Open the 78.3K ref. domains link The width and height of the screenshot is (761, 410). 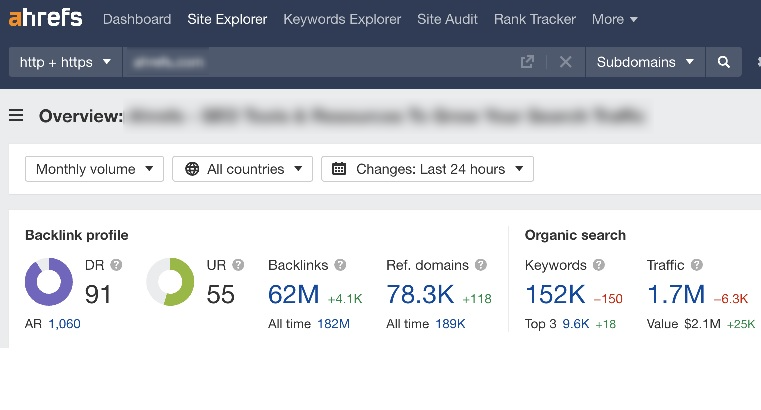tap(420, 295)
